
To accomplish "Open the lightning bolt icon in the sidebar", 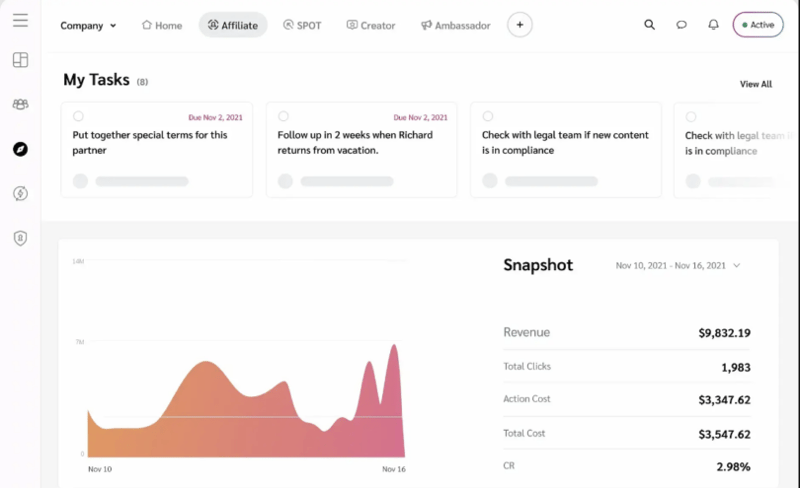I will tap(20, 193).
